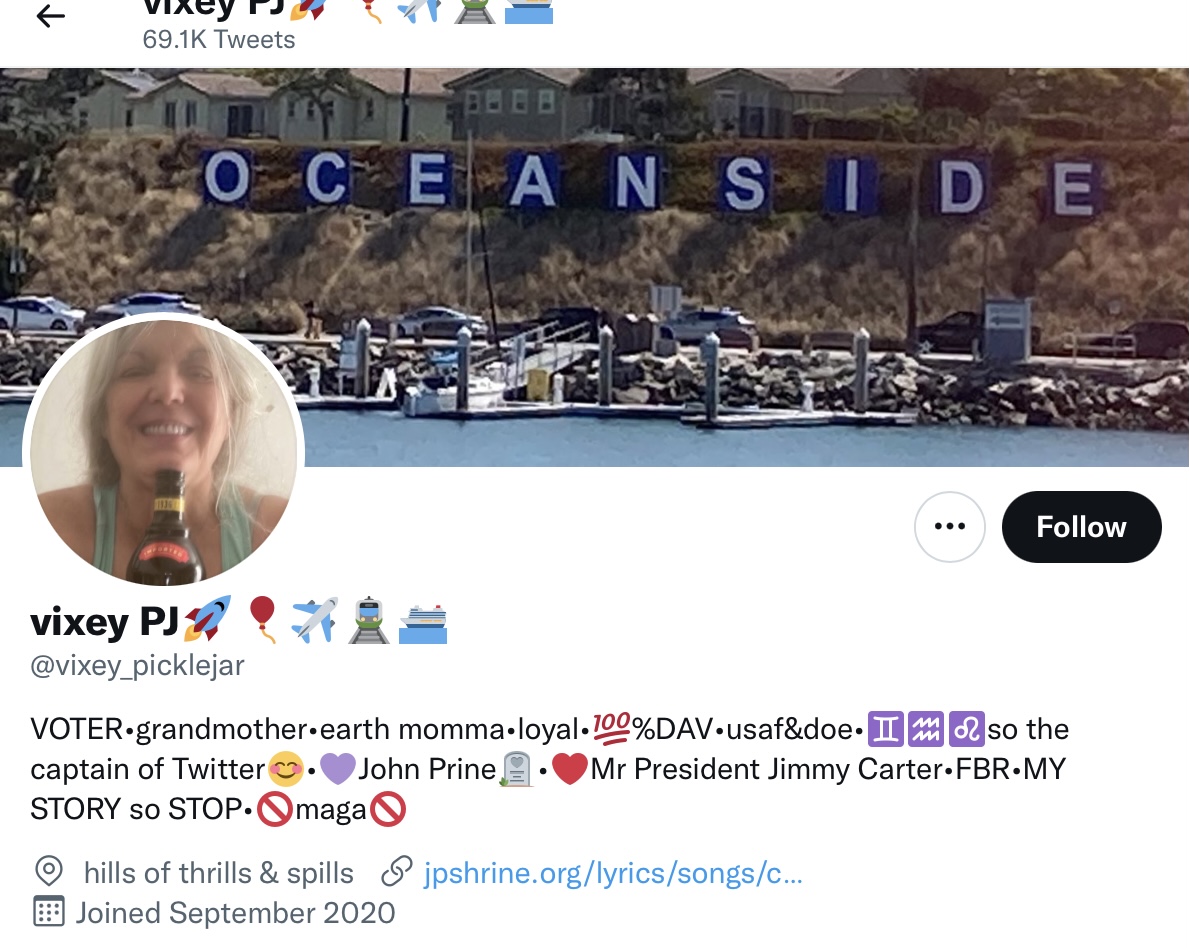Click the calendar icon next to Joined date
Image resolution: width=1189 pixels, height=948 pixels.
click(49, 912)
